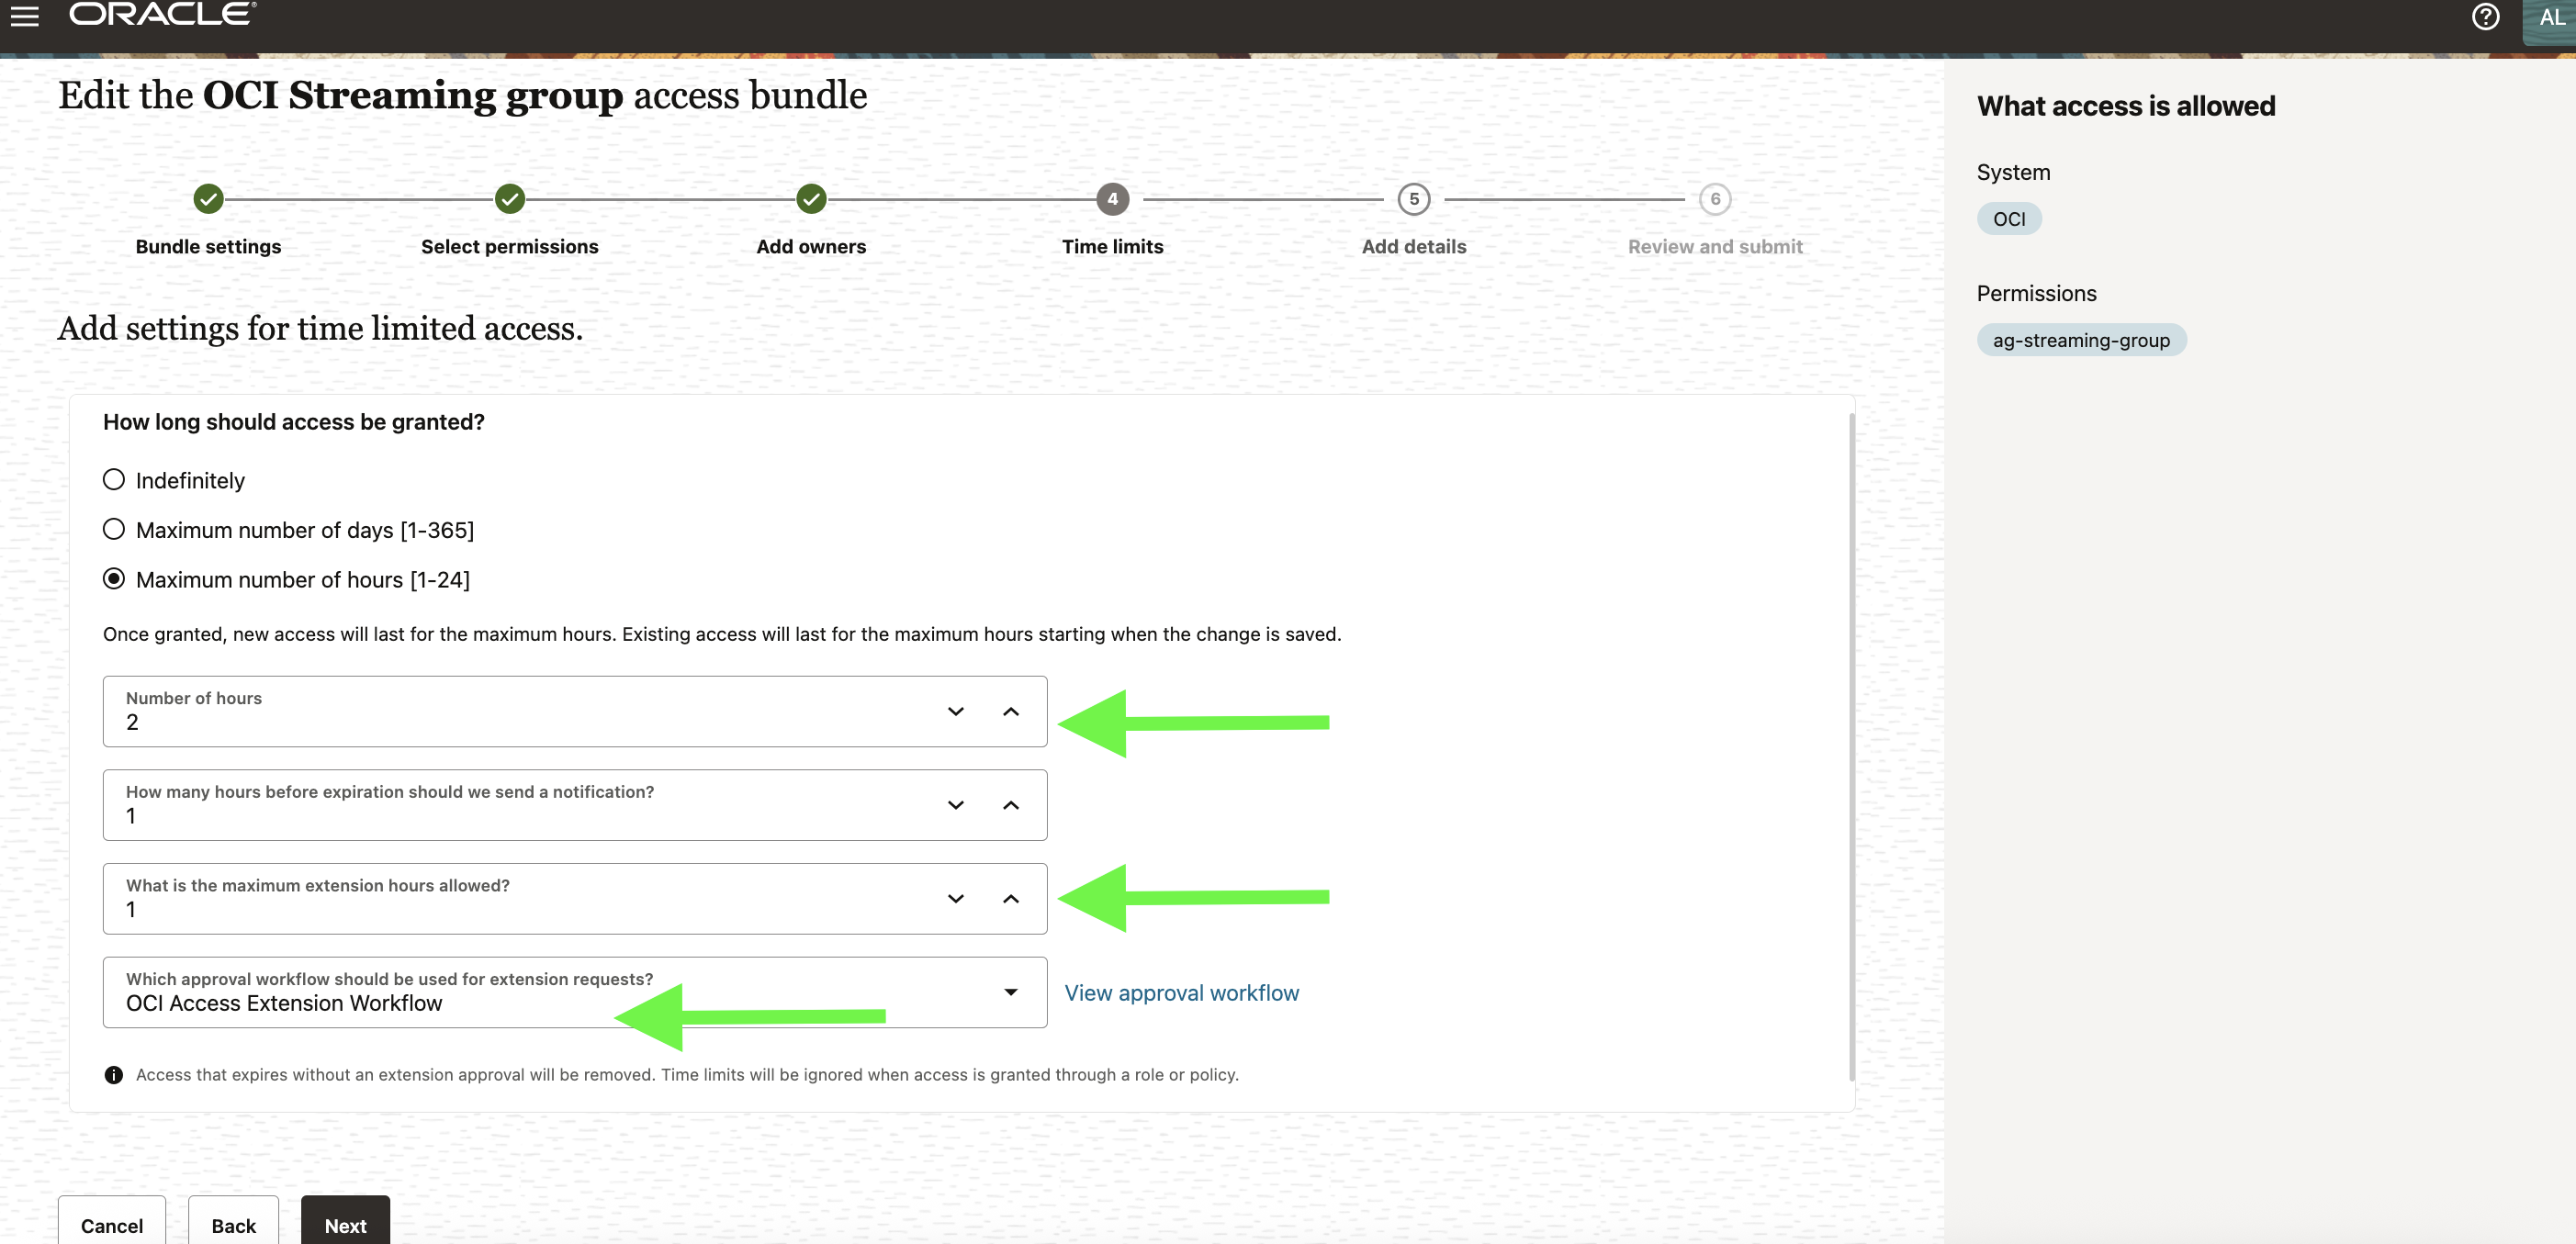
Task: Select Maximum number of hours option
Action: [x=113, y=578]
